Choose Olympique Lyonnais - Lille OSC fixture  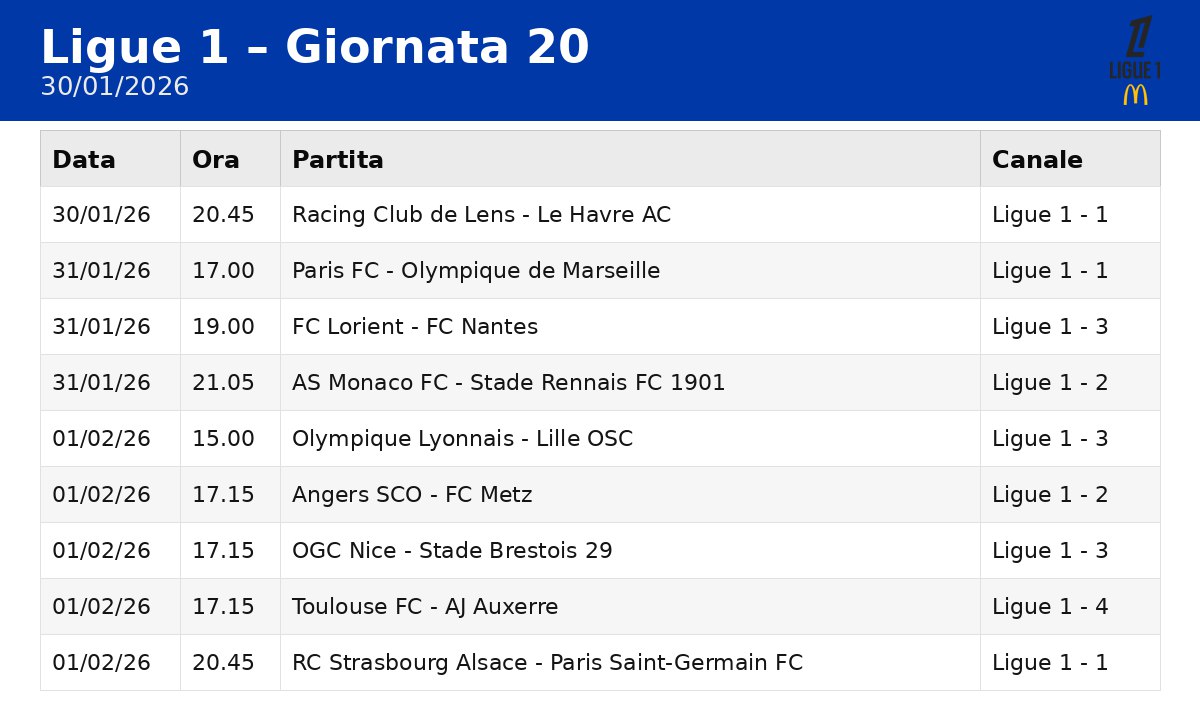(x=600, y=439)
